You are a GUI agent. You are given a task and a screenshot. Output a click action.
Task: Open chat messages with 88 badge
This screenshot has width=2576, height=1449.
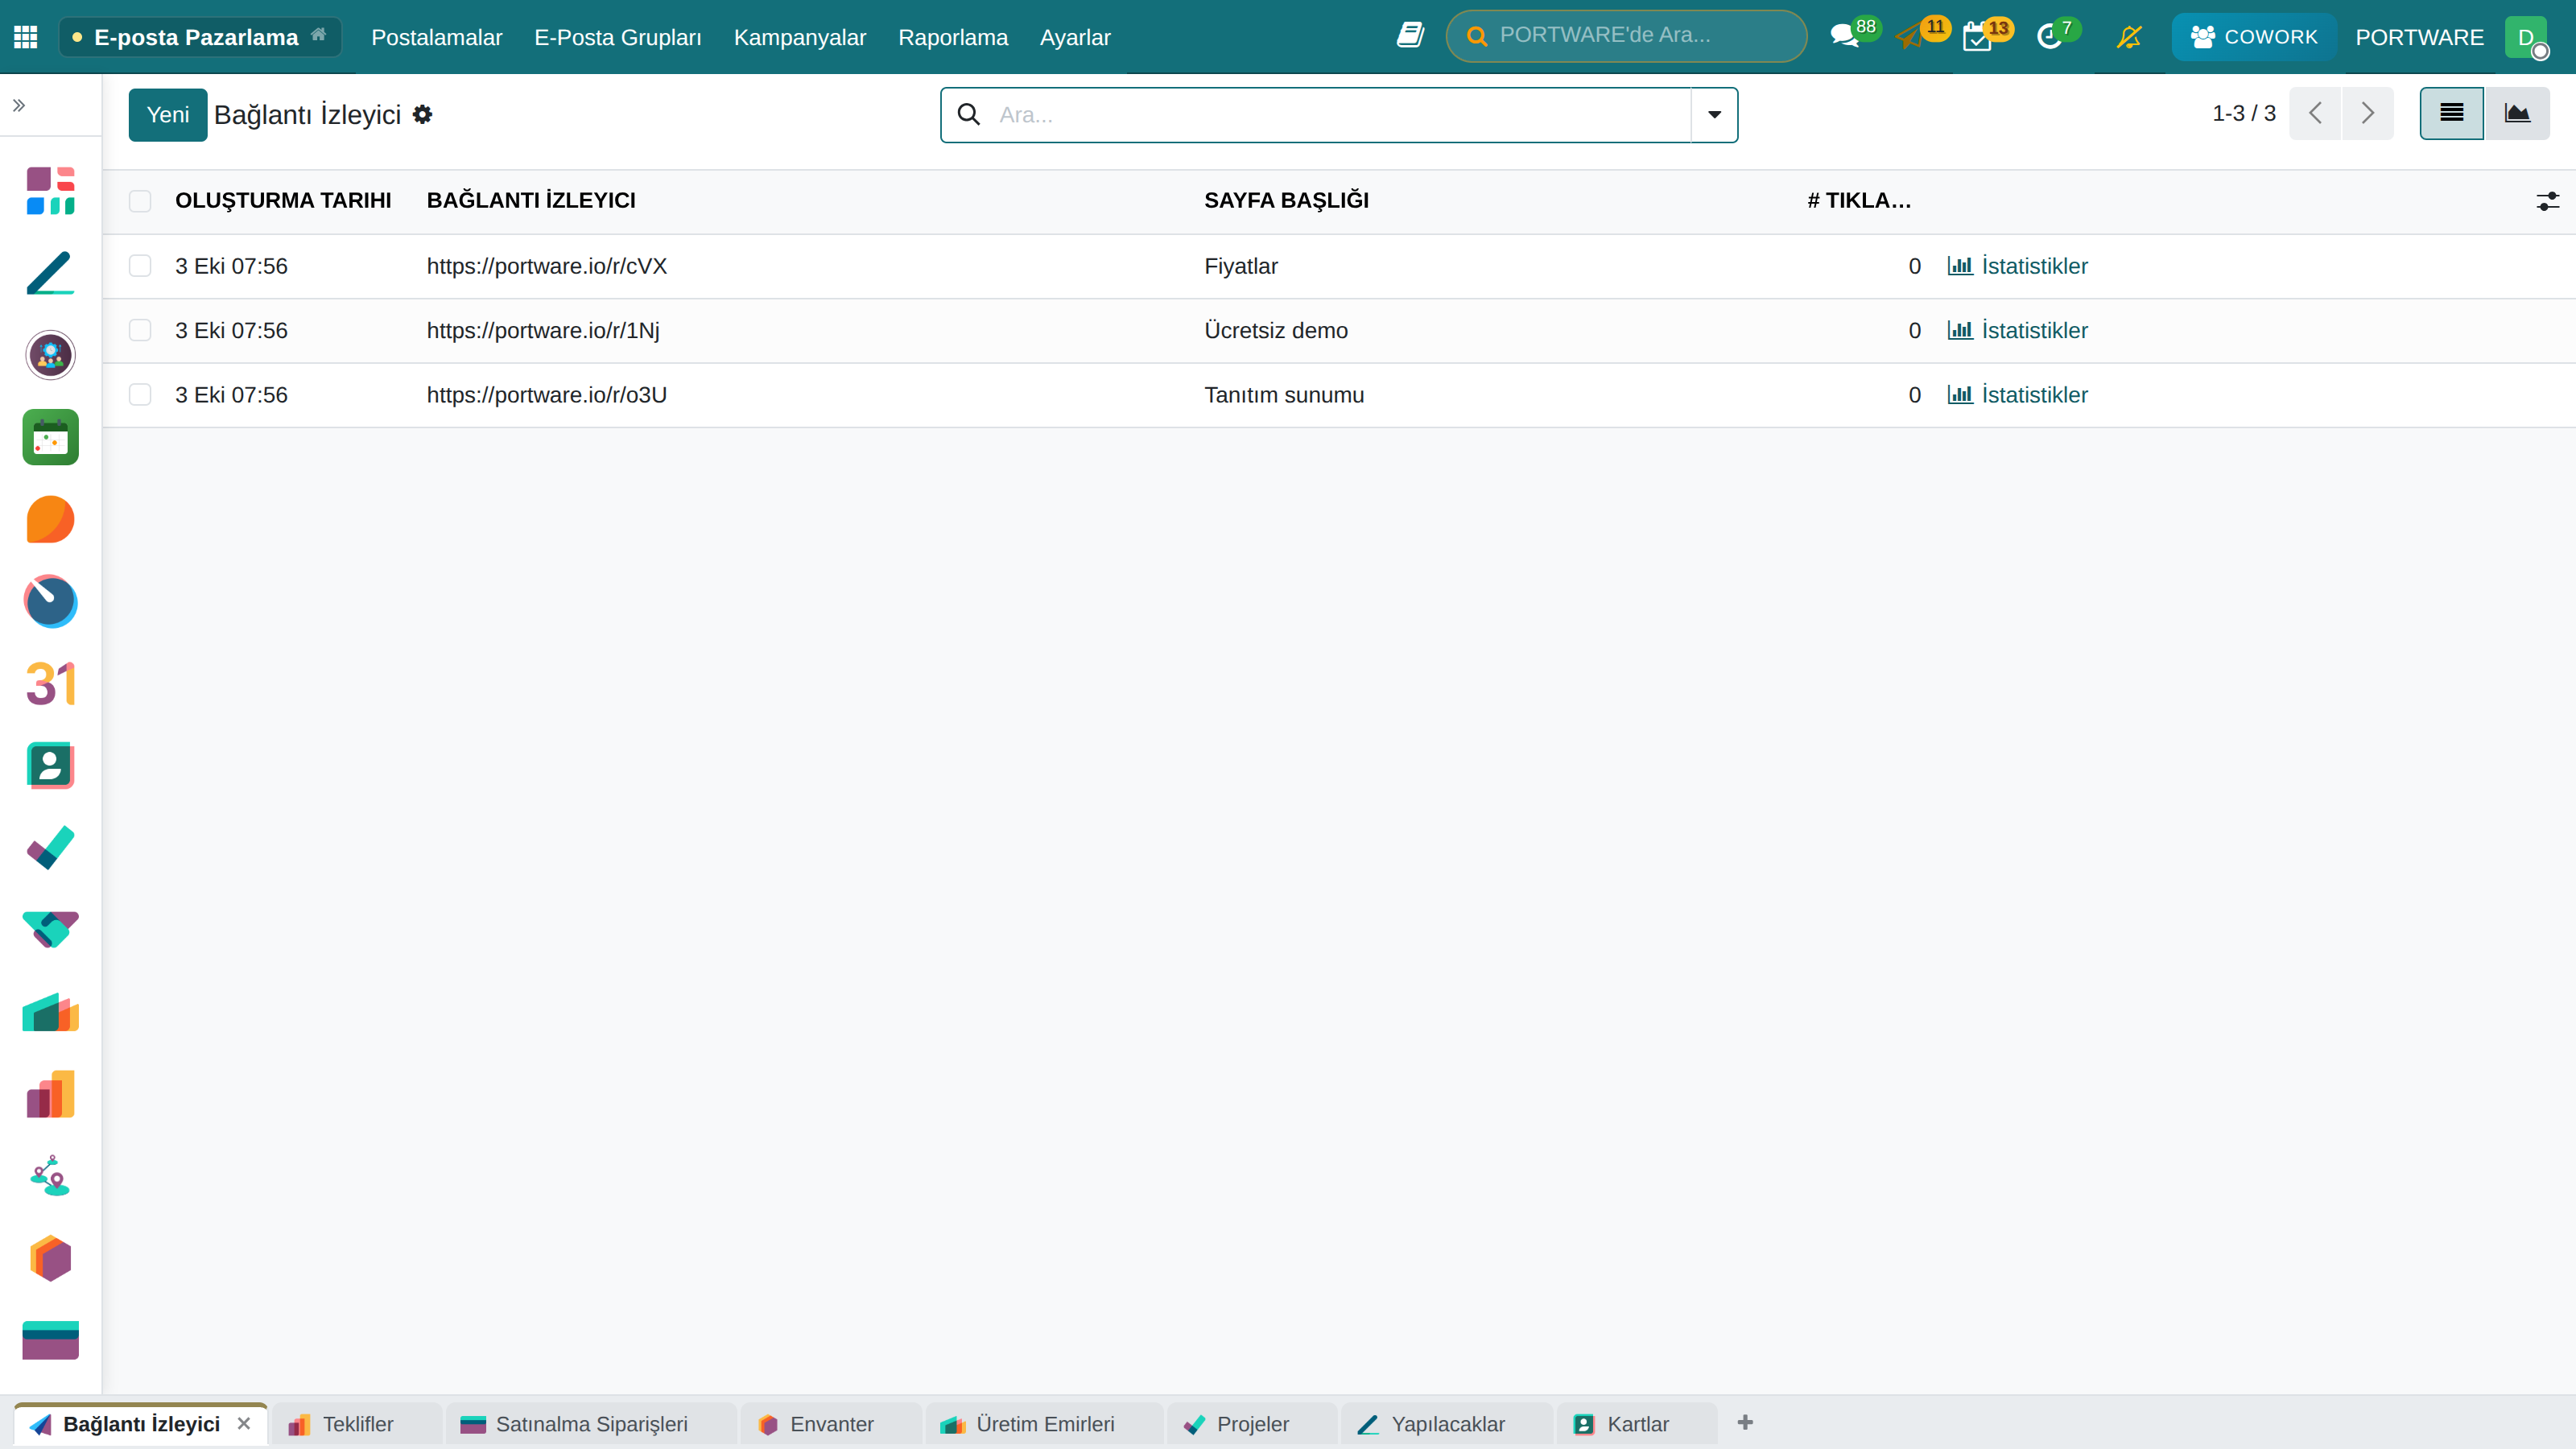click(x=1845, y=37)
